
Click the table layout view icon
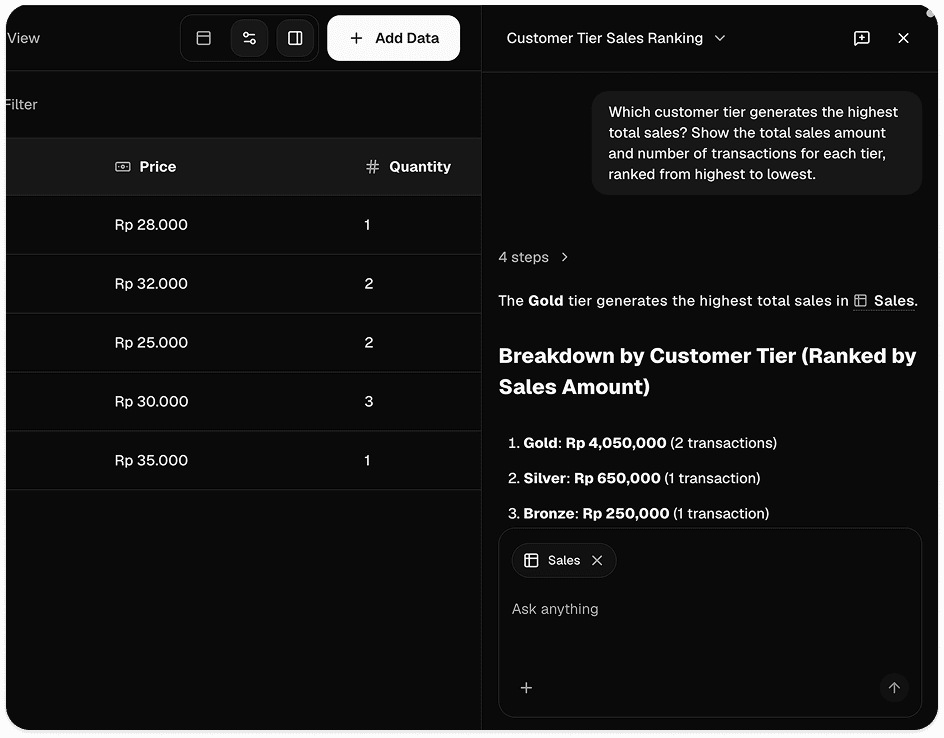[x=203, y=38]
